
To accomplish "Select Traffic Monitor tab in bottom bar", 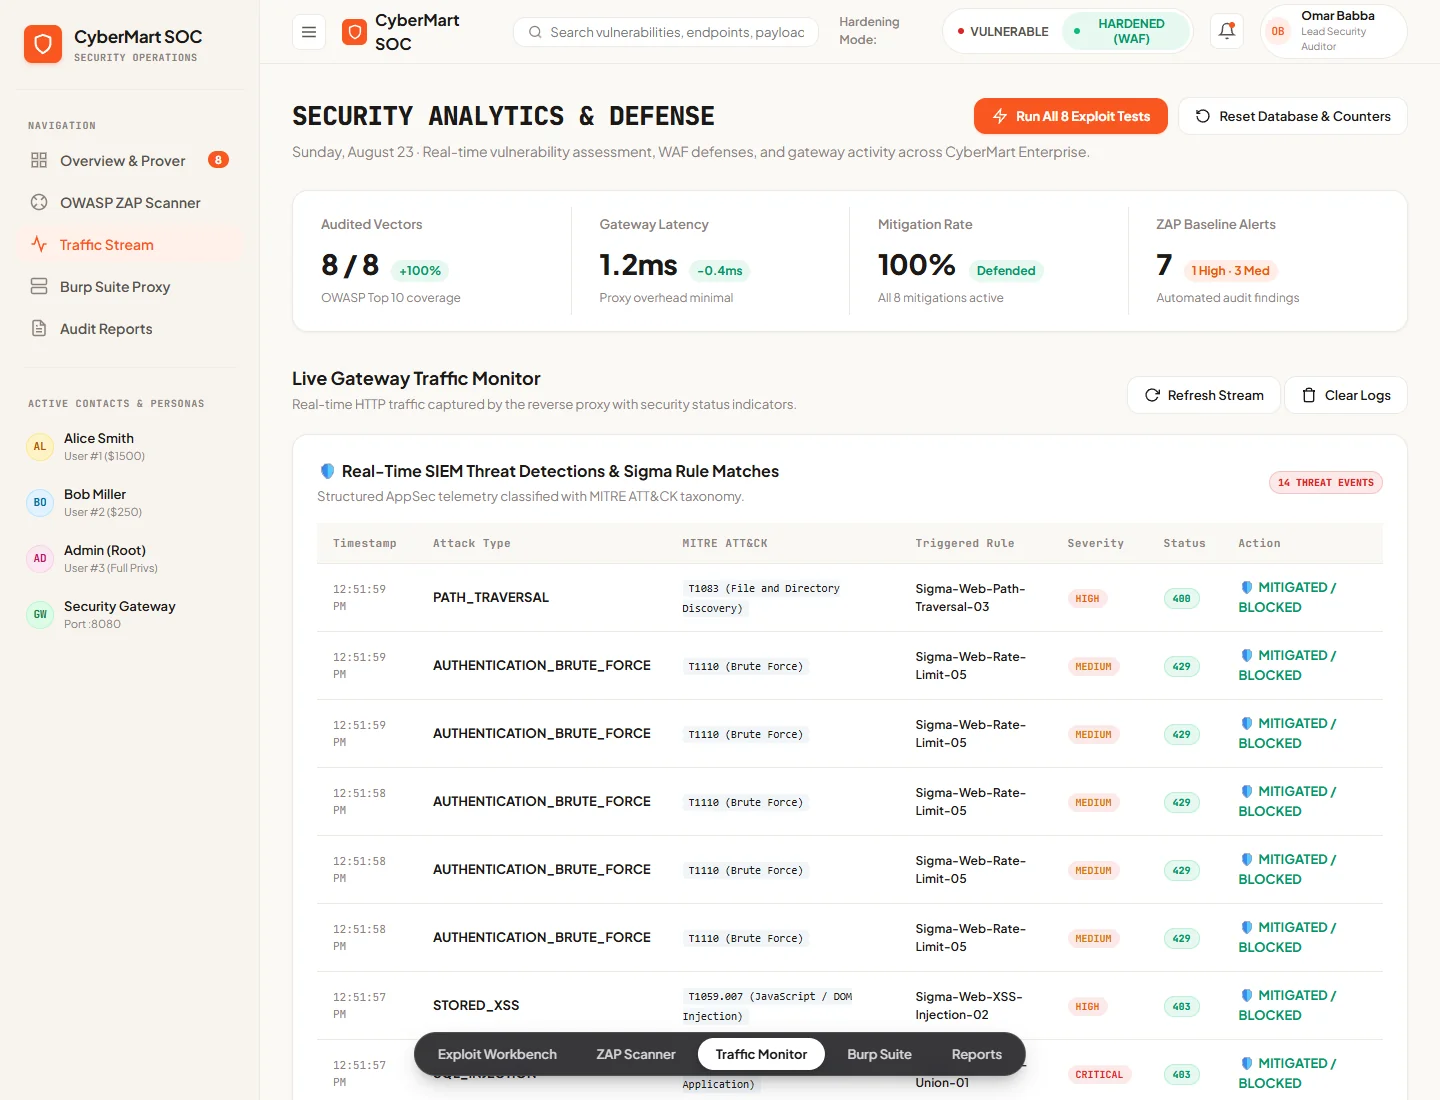I will (761, 1054).
